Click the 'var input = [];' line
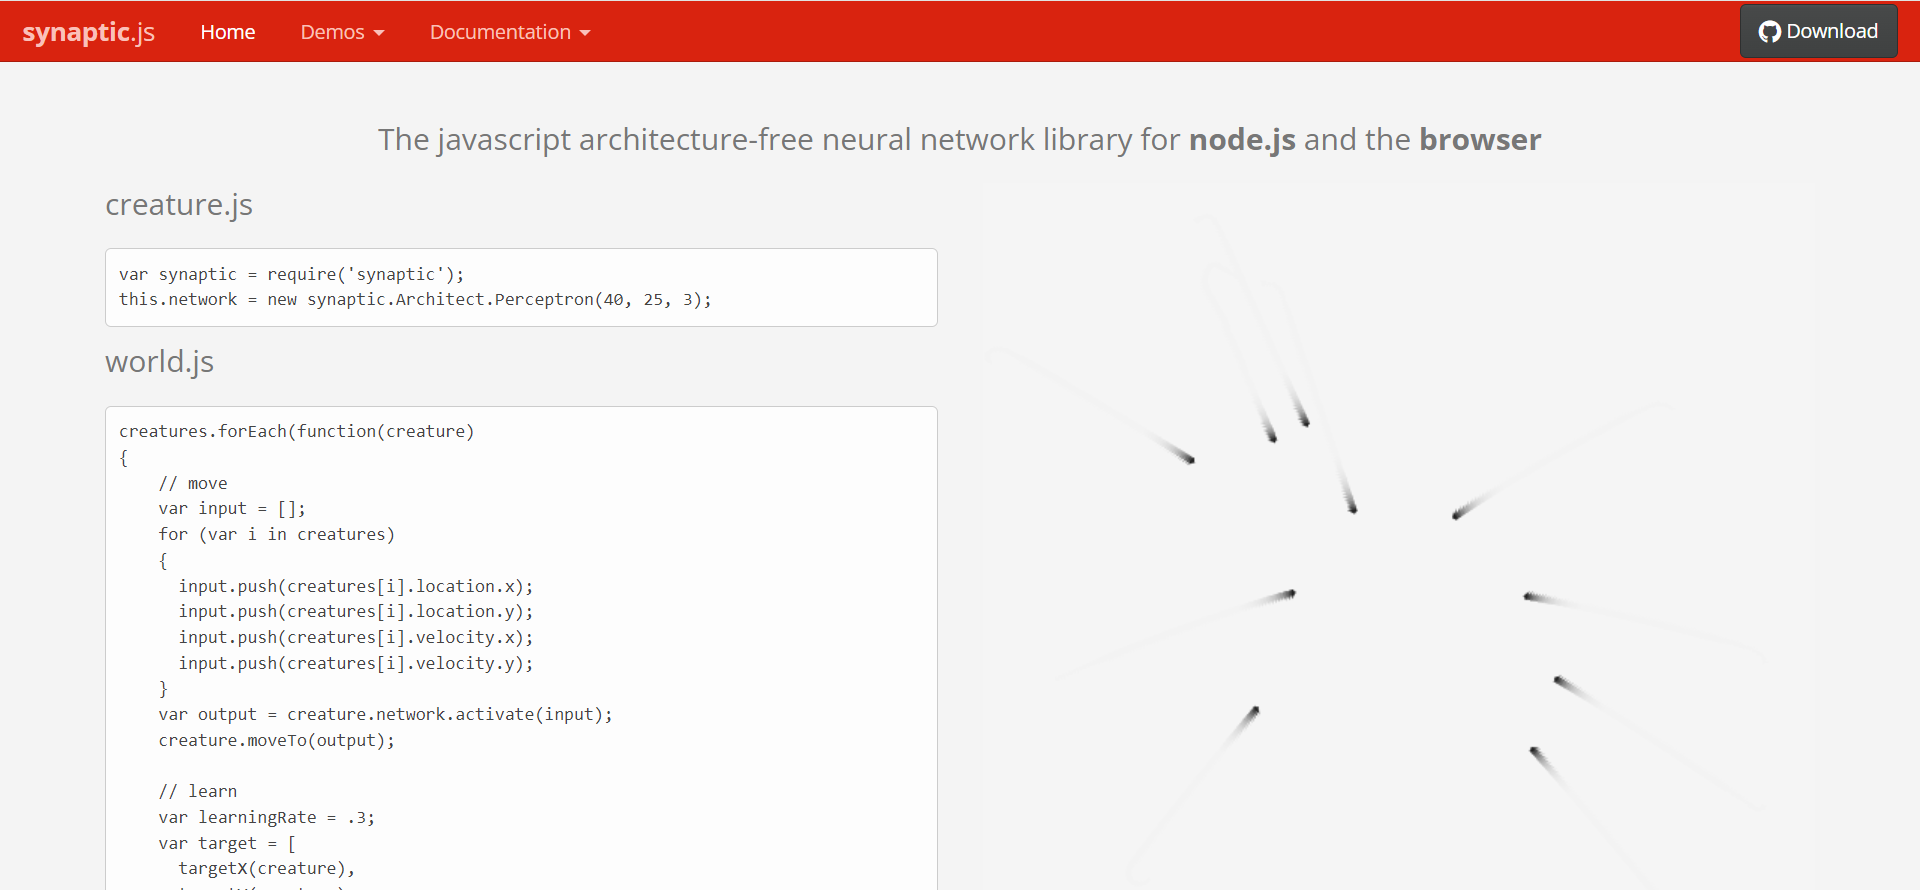 pyautogui.click(x=232, y=508)
